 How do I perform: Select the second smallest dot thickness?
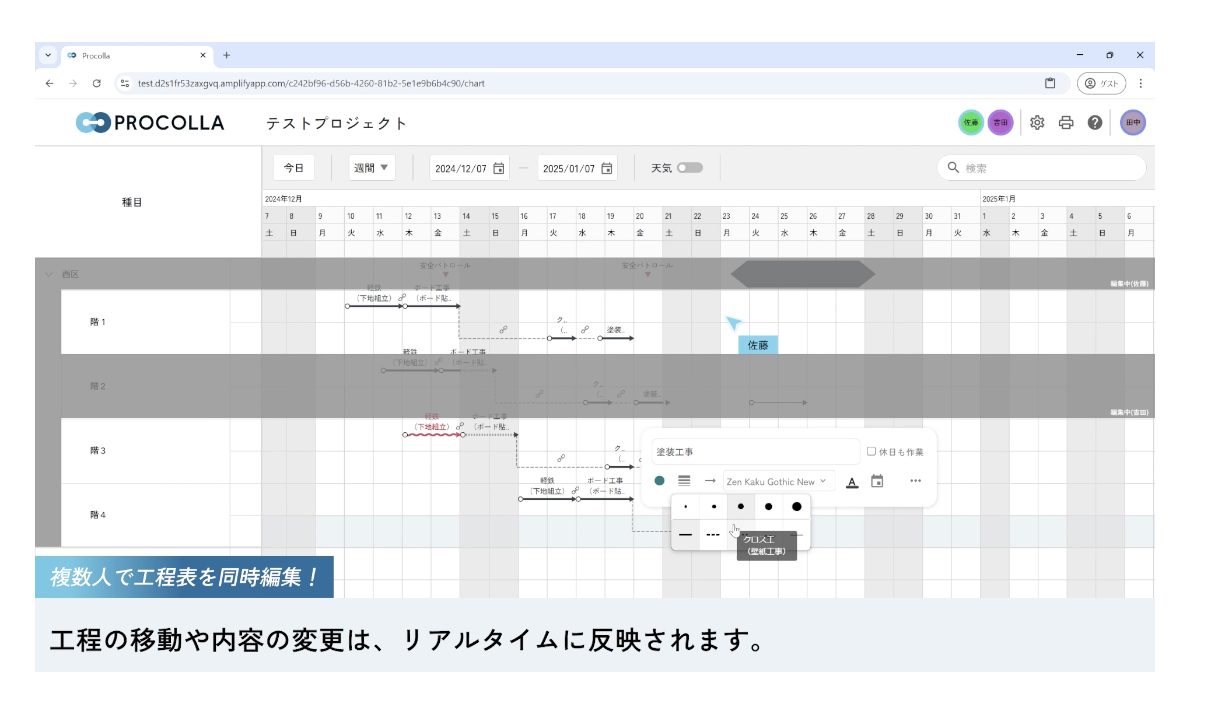(713, 507)
